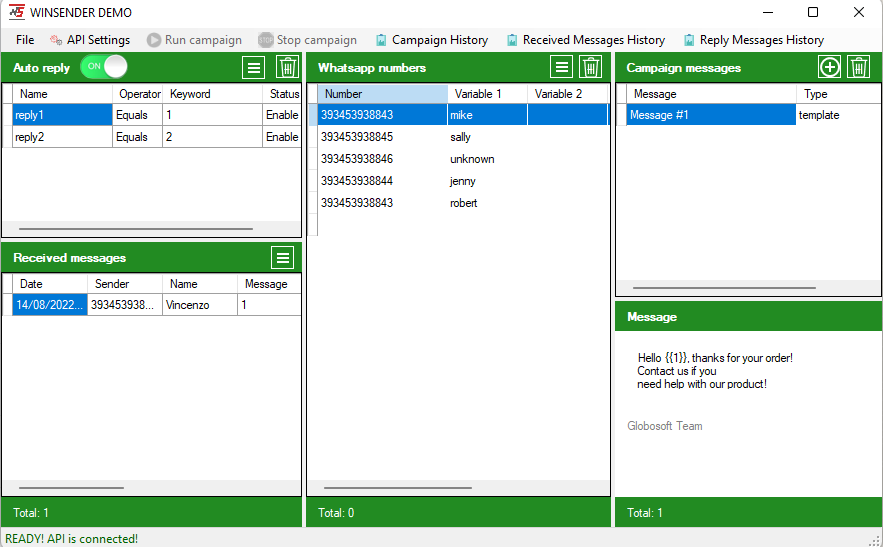Click the Status column header in Auto reply

point(282,94)
